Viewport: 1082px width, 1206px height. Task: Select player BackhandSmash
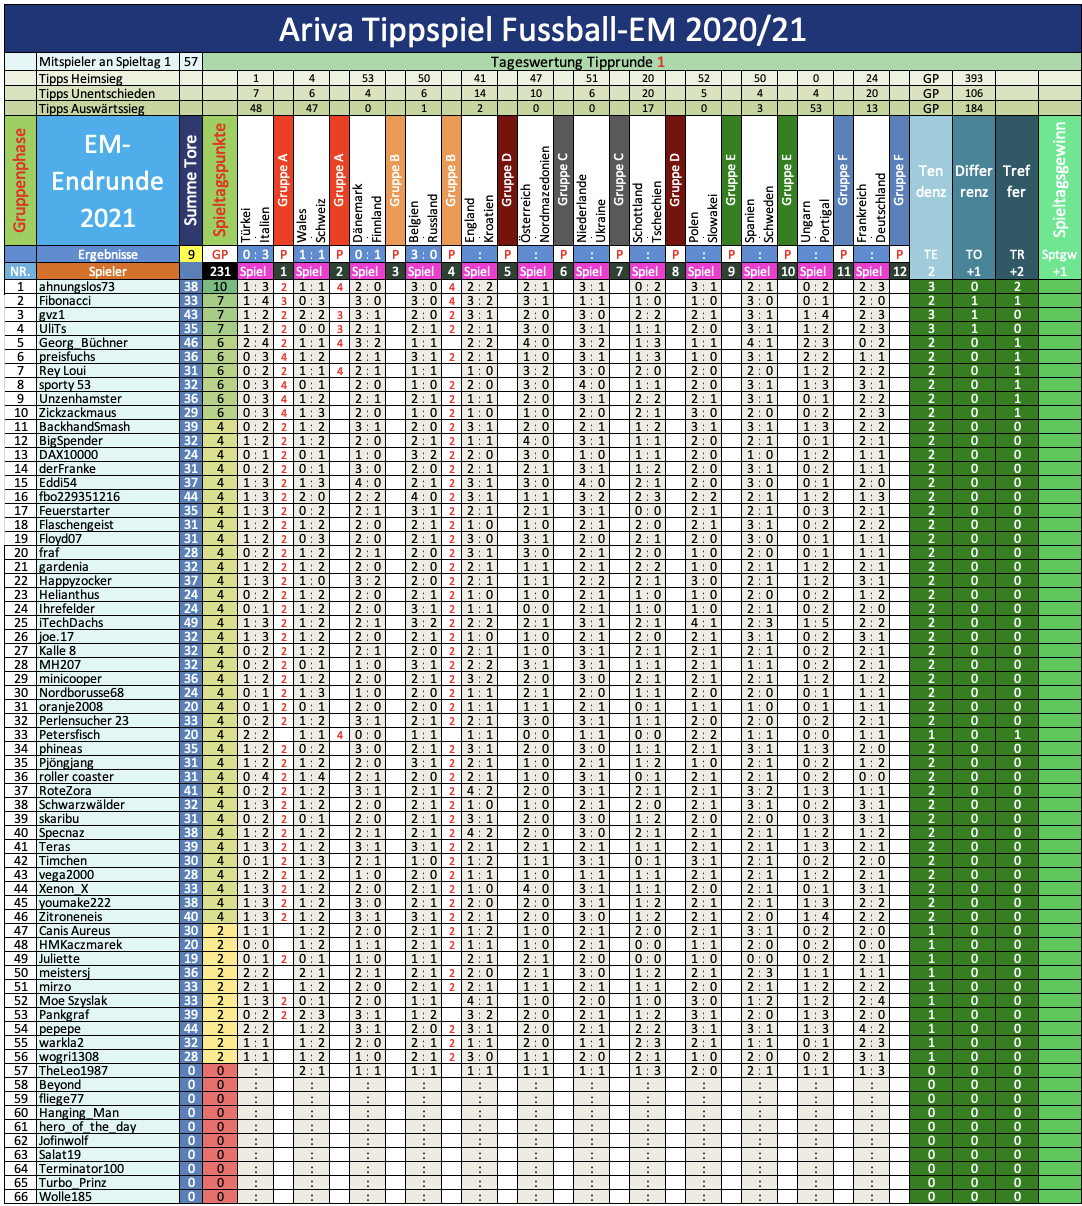(x=108, y=427)
